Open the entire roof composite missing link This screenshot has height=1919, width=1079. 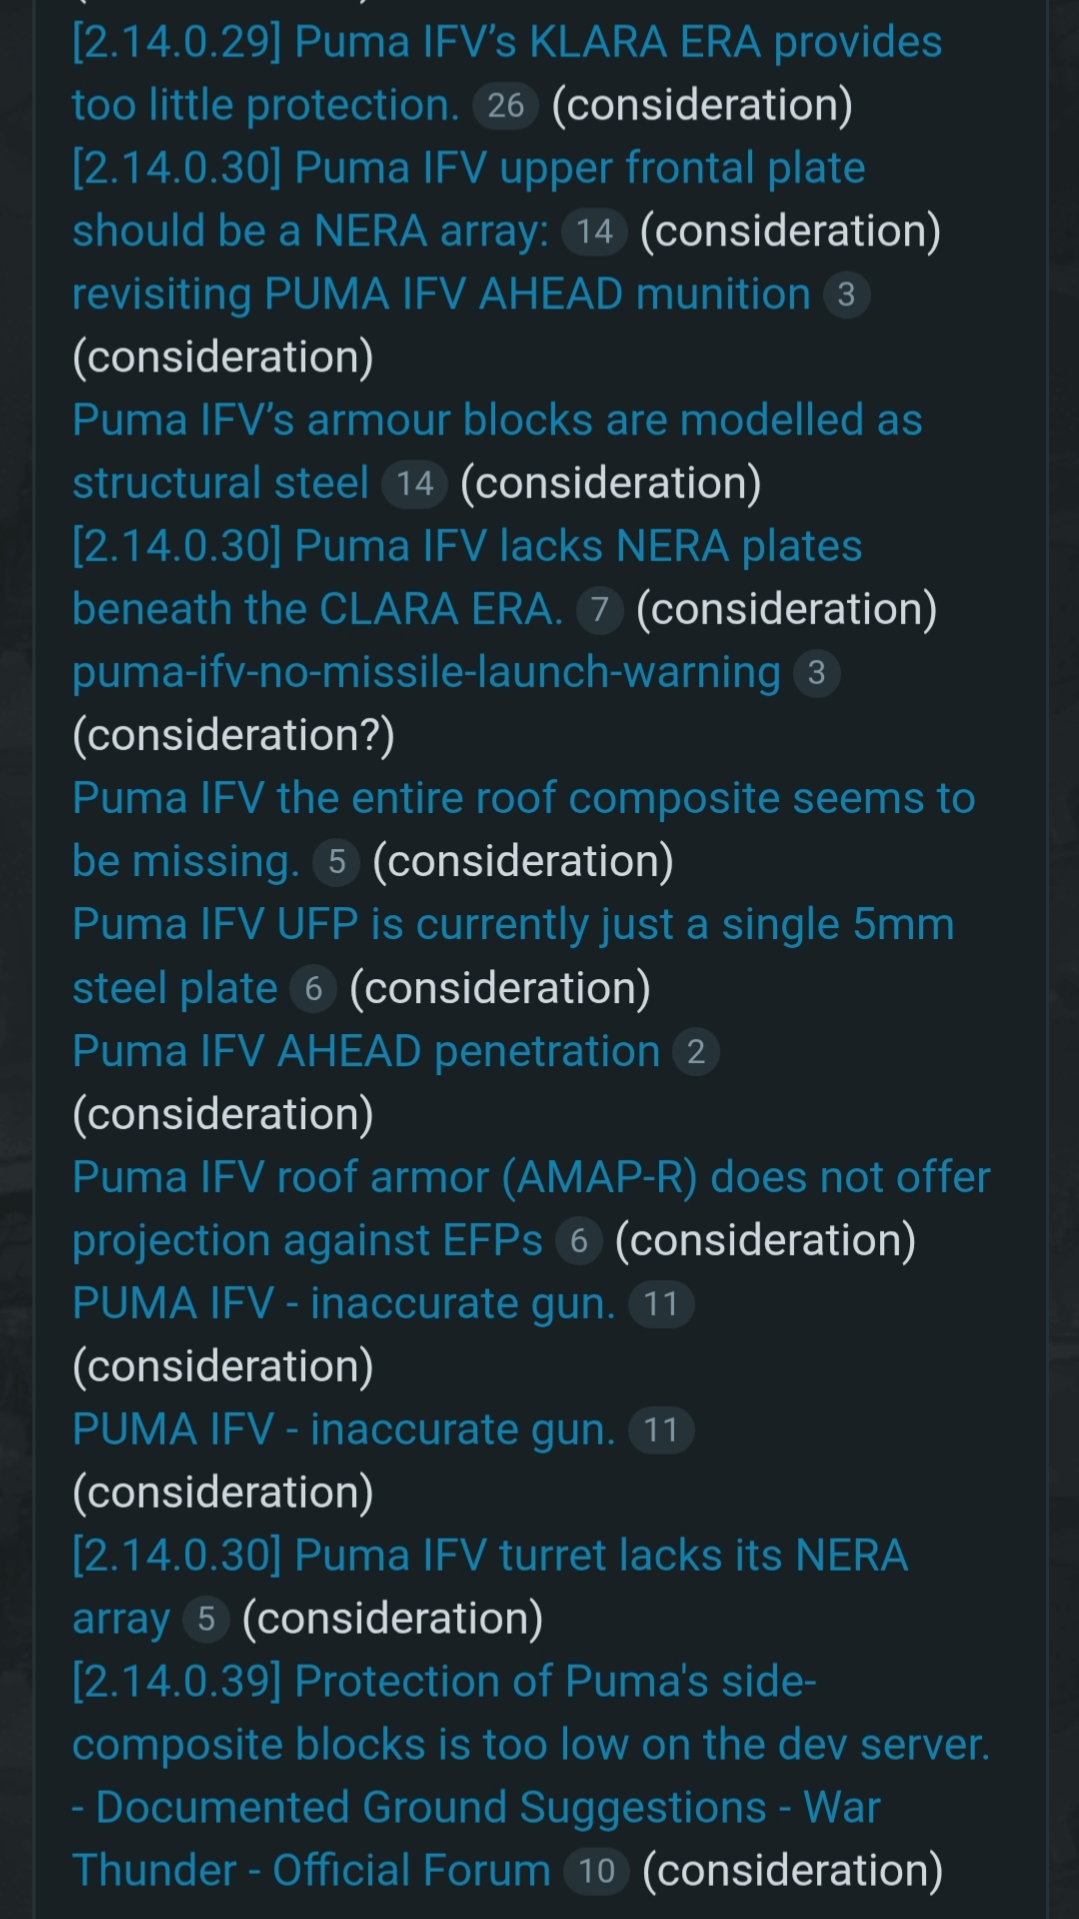[523, 799]
